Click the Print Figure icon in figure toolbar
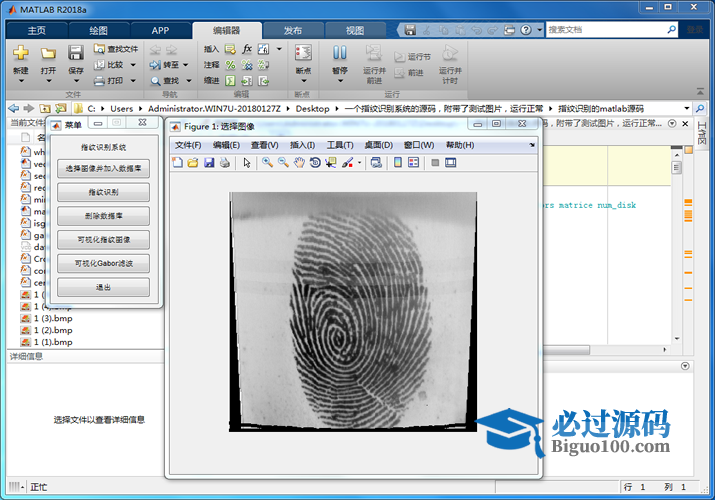The image size is (715, 500). (x=224, y=163)
